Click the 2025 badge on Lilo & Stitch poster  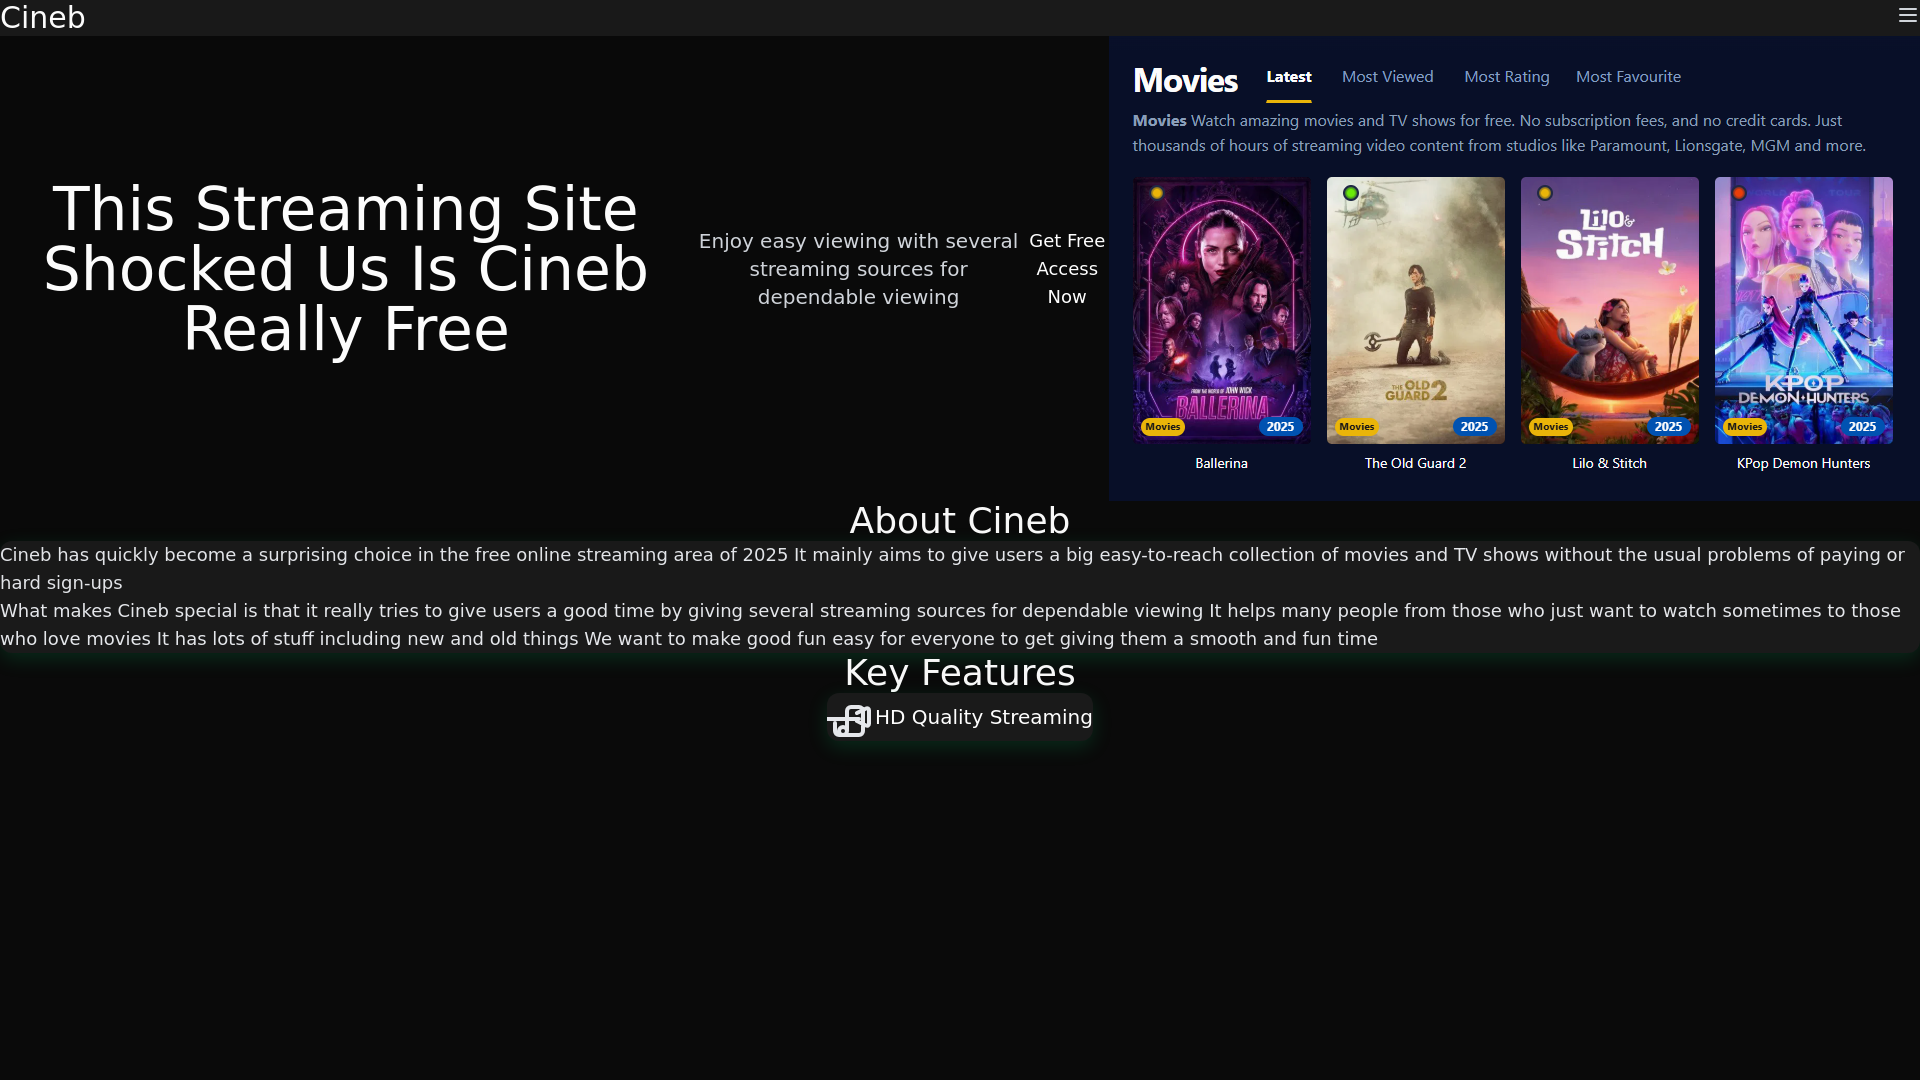pyautogui.click(x=1668, y=427)
